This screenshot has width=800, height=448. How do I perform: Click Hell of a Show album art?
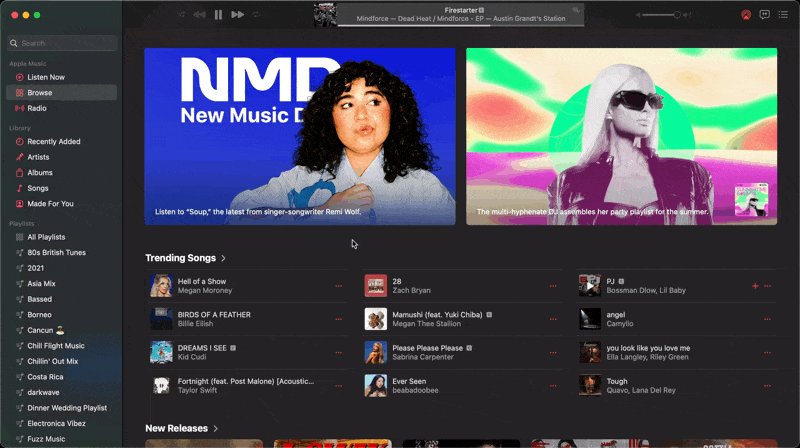click(x=161, y=286)
